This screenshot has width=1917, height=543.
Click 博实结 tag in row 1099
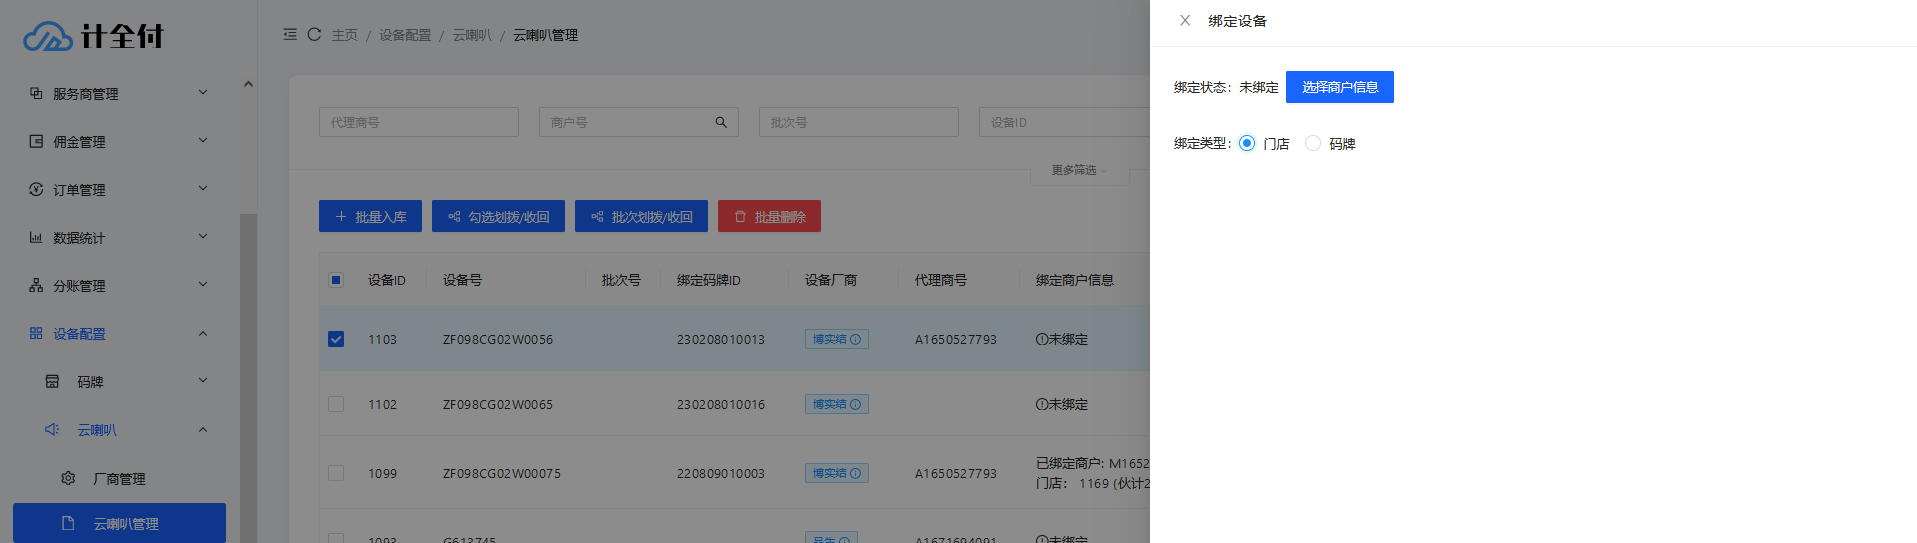(x=836, y=473)
